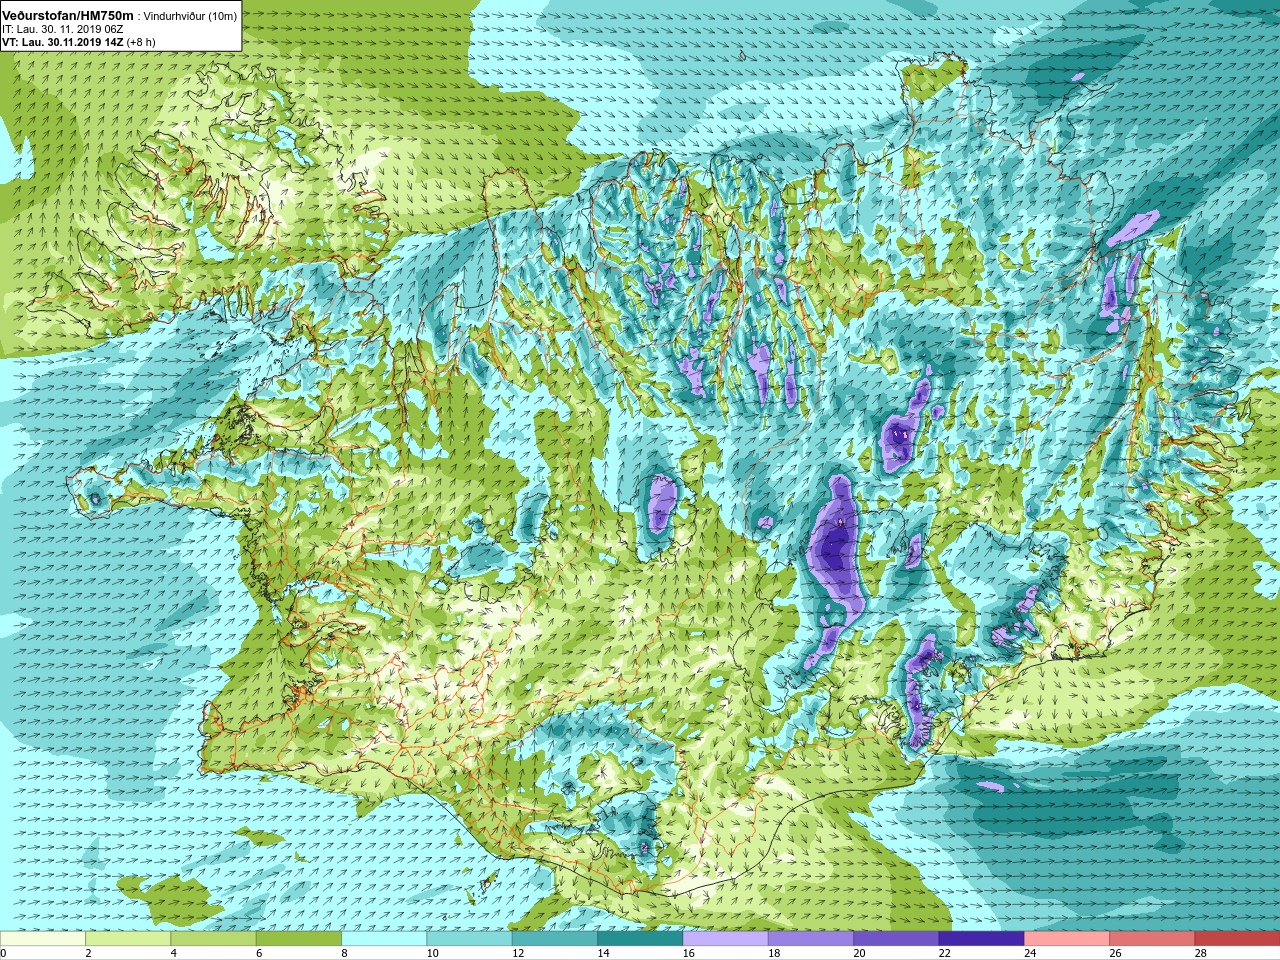Click the 4–6 green legend swatch
The image size is (1280, 960).
click(213, 939)
